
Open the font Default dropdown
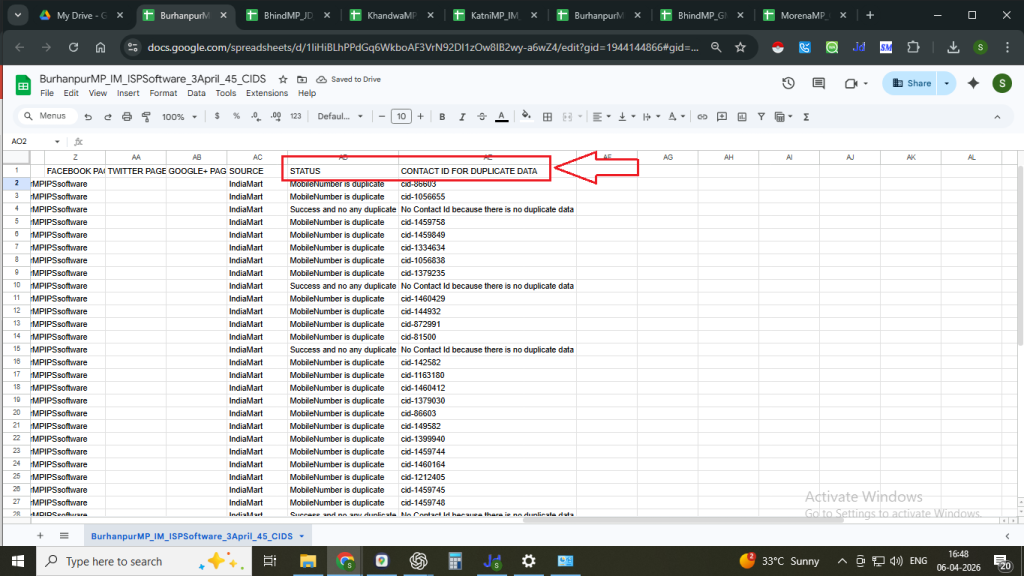tap(340, 116)
